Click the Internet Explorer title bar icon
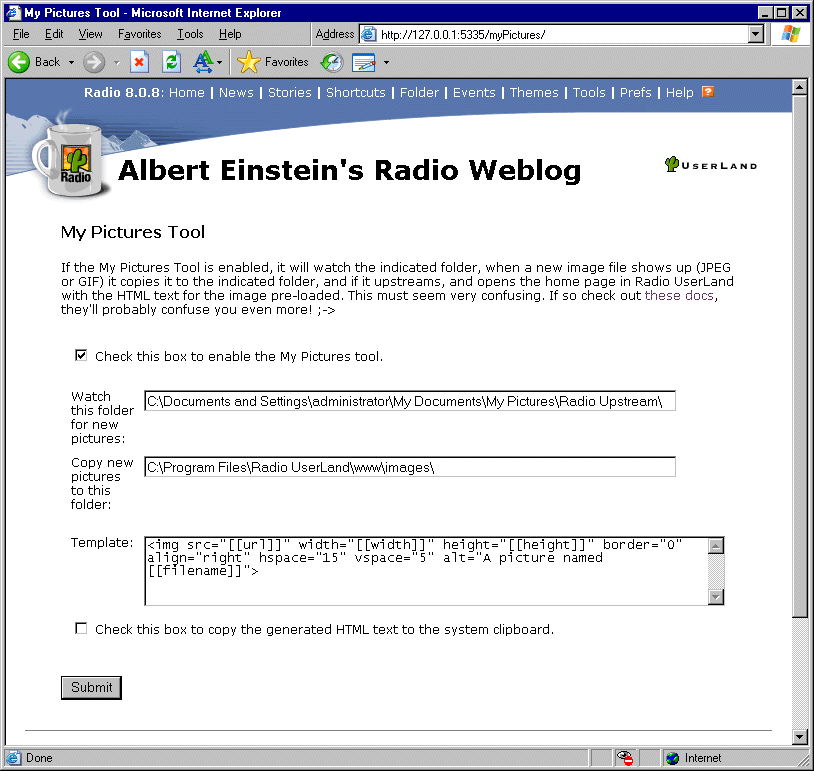Screen dimensions: 814x771 coord(13,12)
